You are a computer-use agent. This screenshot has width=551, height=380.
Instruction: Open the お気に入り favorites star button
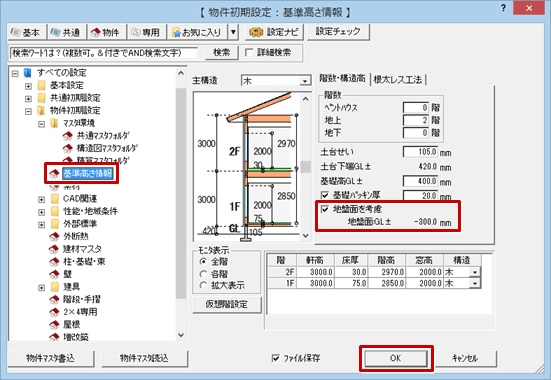click(197, 32)
